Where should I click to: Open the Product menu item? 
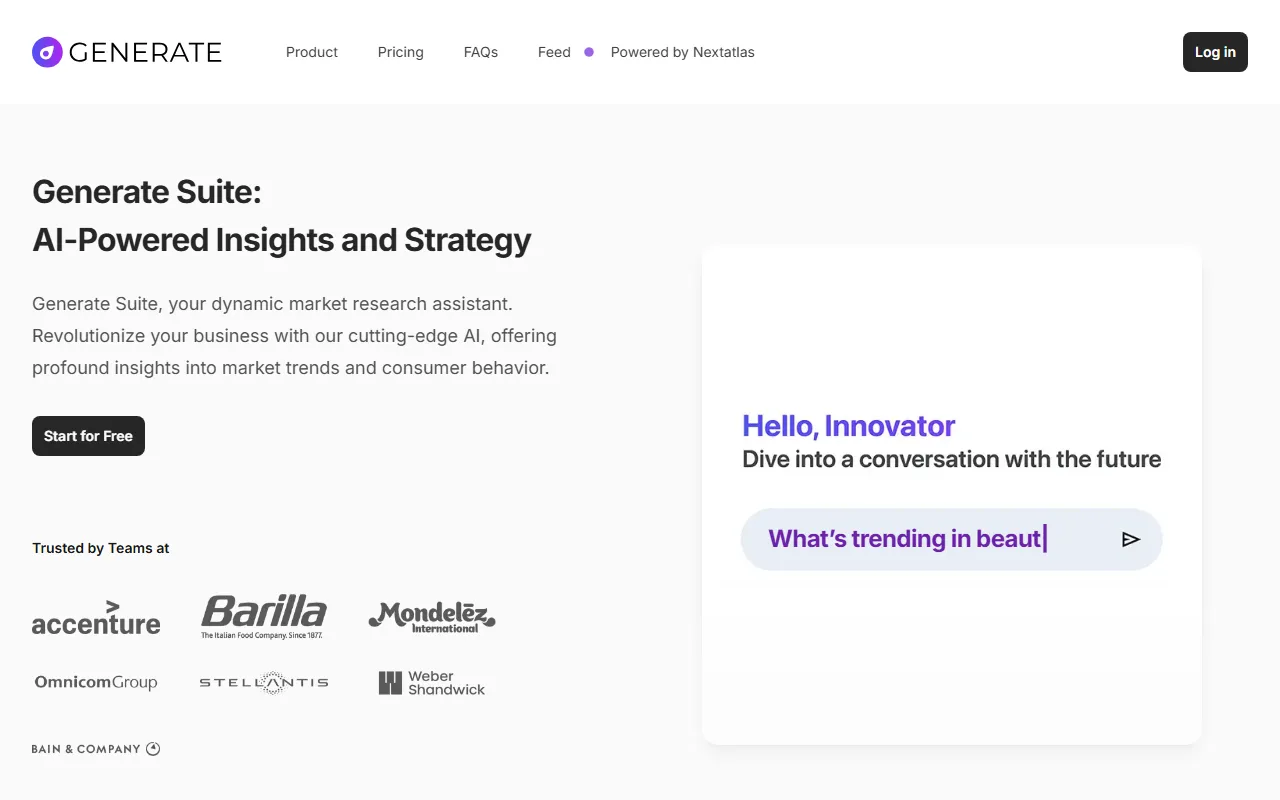(x=311, y=52)
